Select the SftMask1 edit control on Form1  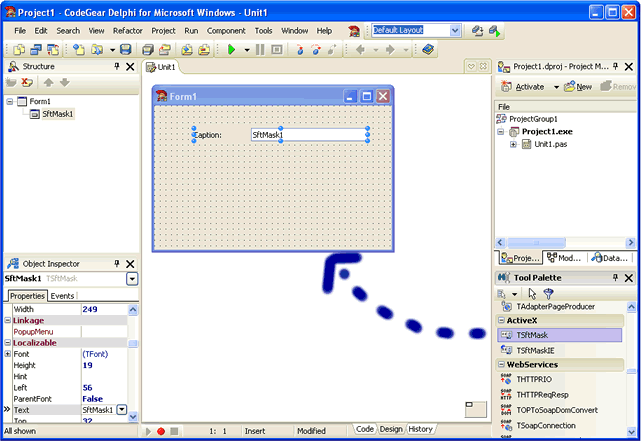309,135
